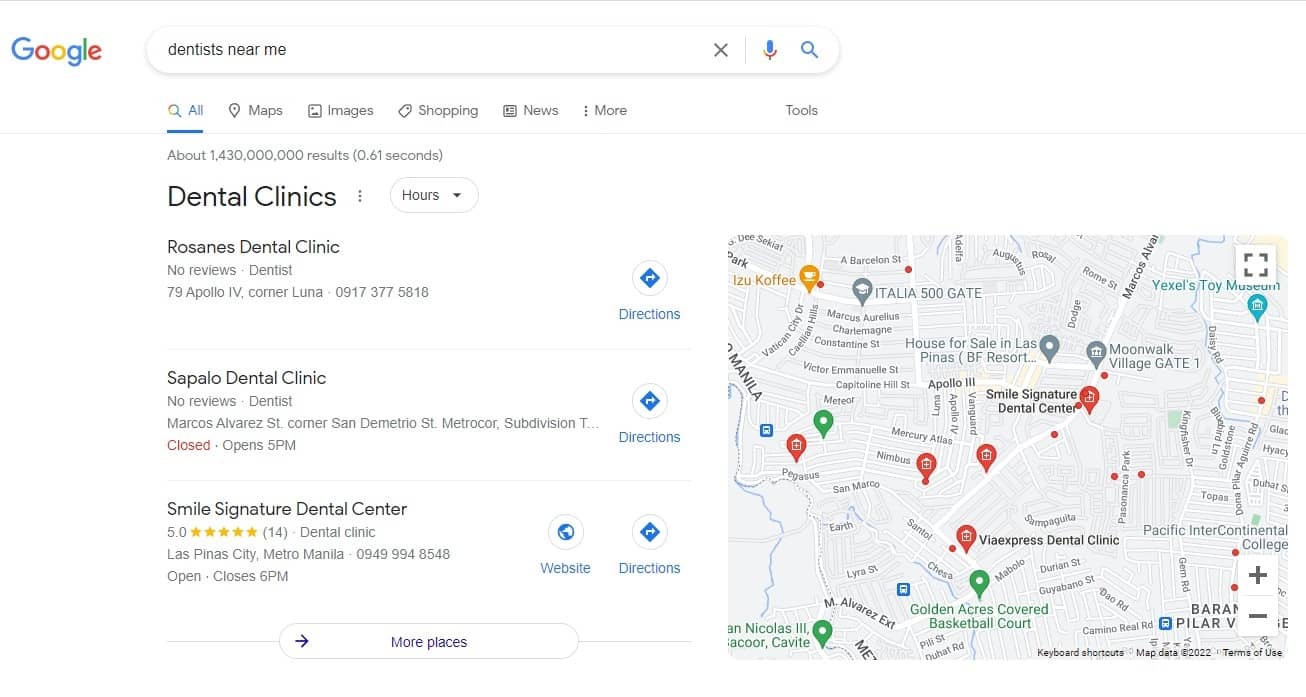Clear the search box with X icon
Screen dimensions: 1306x697
(x=720, y=50)
